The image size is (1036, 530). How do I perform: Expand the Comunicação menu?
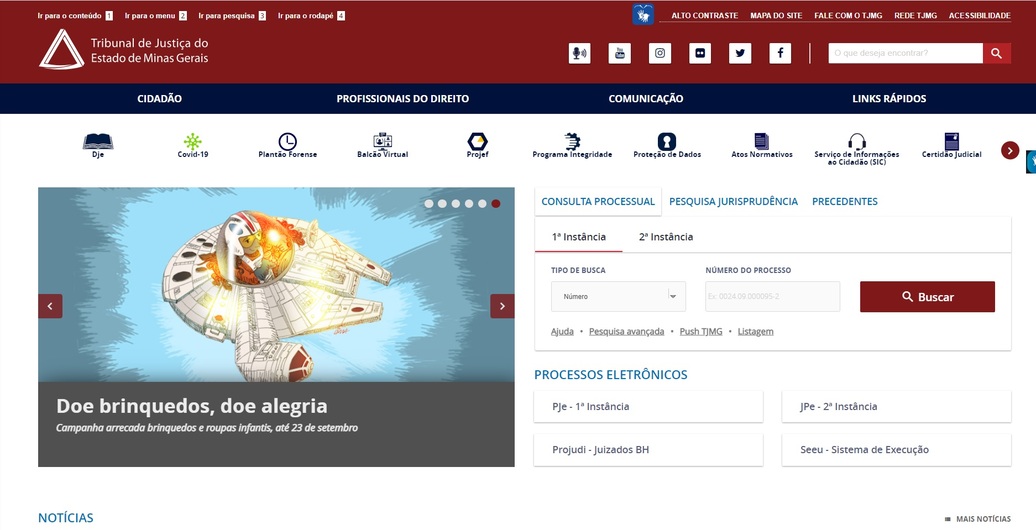tap(646, 98)
